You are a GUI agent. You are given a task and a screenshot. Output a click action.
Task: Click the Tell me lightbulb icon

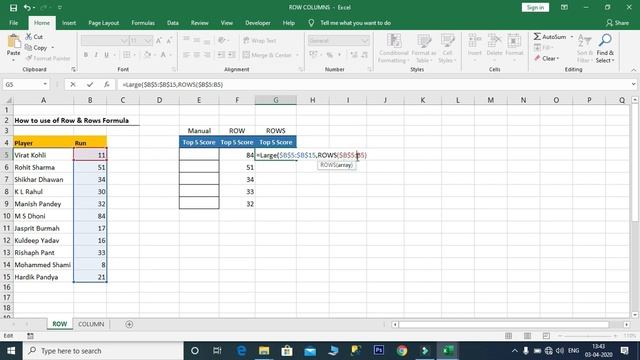pyautogui.click(x=311, y=23)
